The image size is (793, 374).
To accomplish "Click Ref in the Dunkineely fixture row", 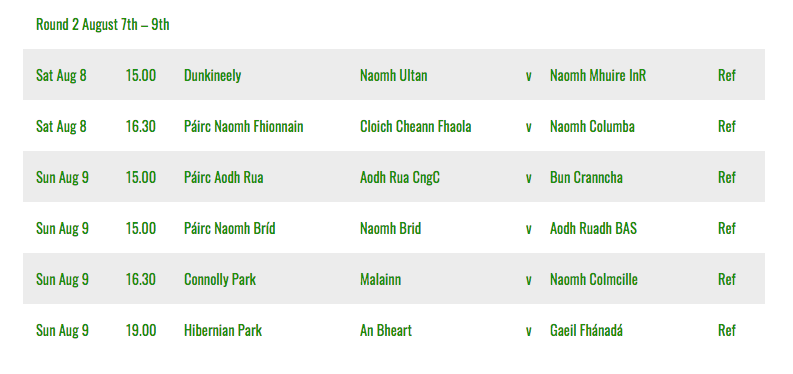I will pos(727,75).
